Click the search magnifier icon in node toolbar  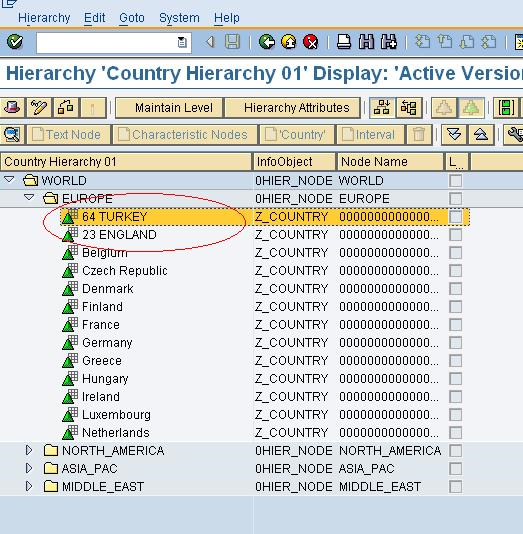tap(12, 135)
